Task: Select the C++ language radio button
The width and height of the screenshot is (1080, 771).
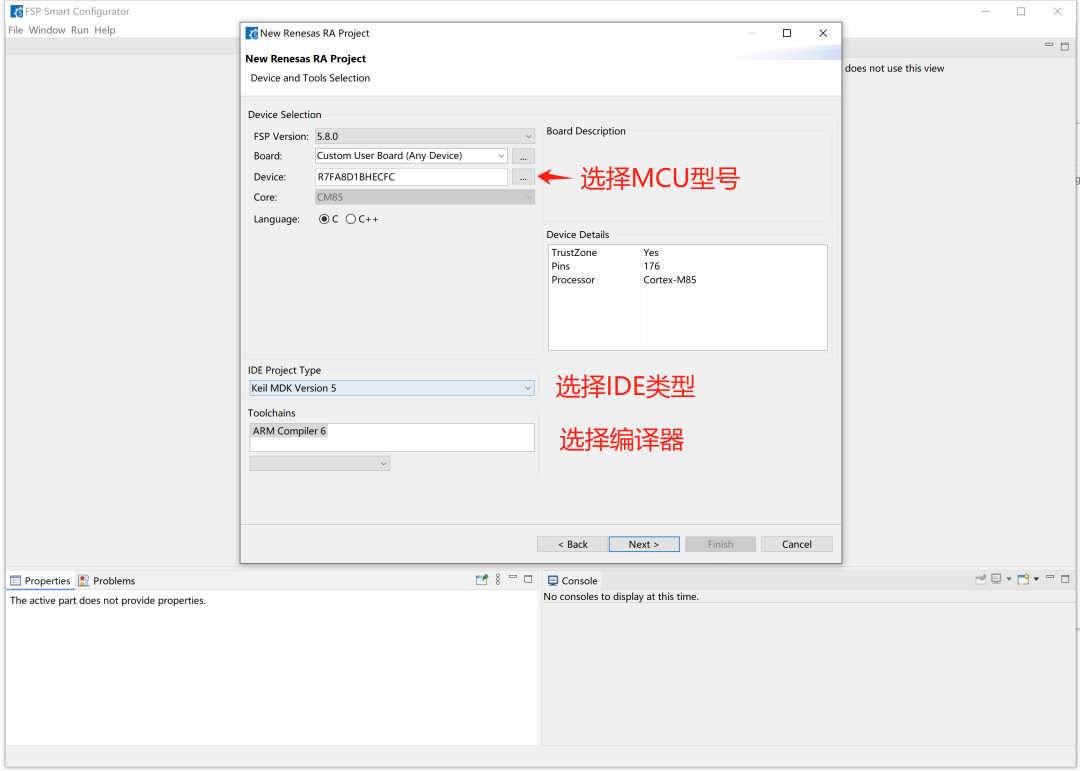Action: pos(351,219)
